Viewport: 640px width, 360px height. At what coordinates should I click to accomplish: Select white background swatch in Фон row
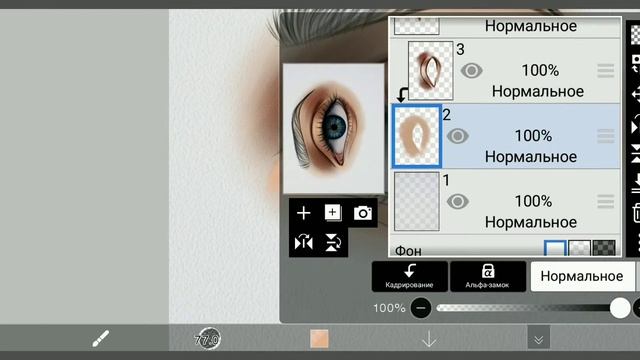tap(555, 247)
